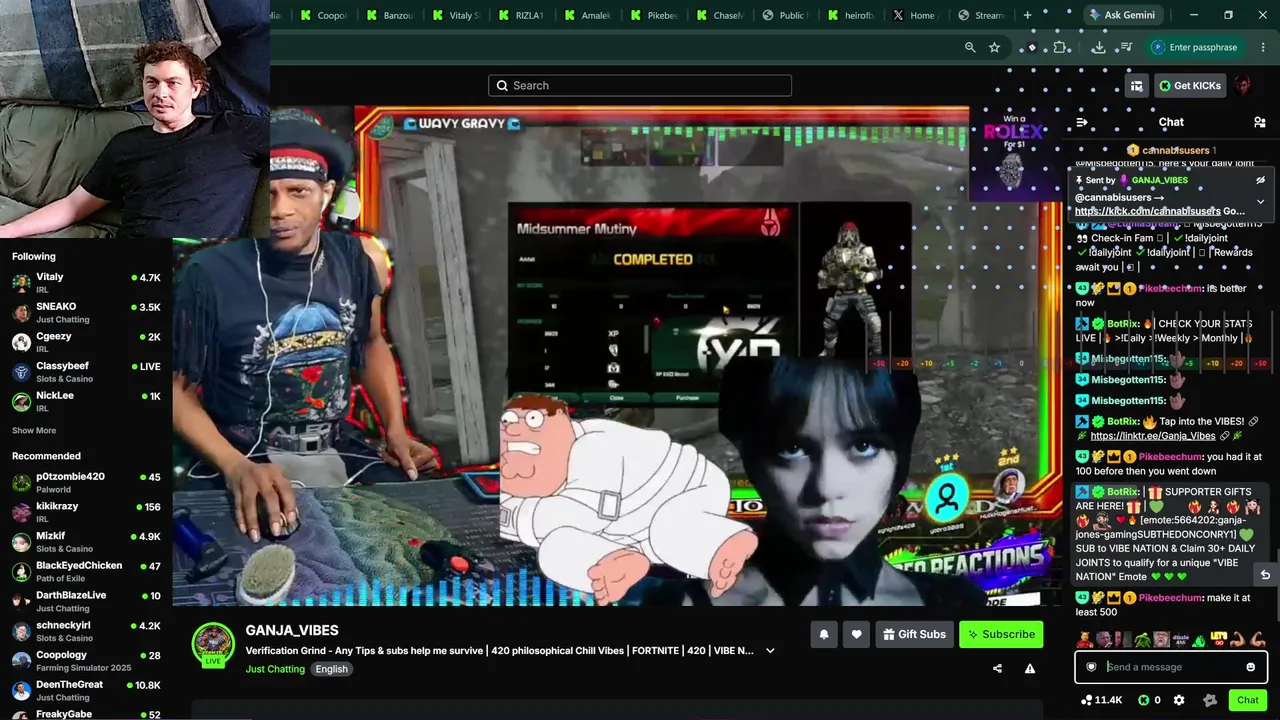Open Vitaly's channel in Following
Screen dimensions: 1280x720
click(x=86, y=283)
